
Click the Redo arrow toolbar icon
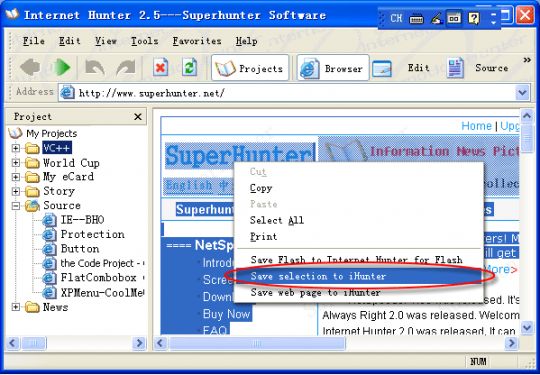pos(126,67)
